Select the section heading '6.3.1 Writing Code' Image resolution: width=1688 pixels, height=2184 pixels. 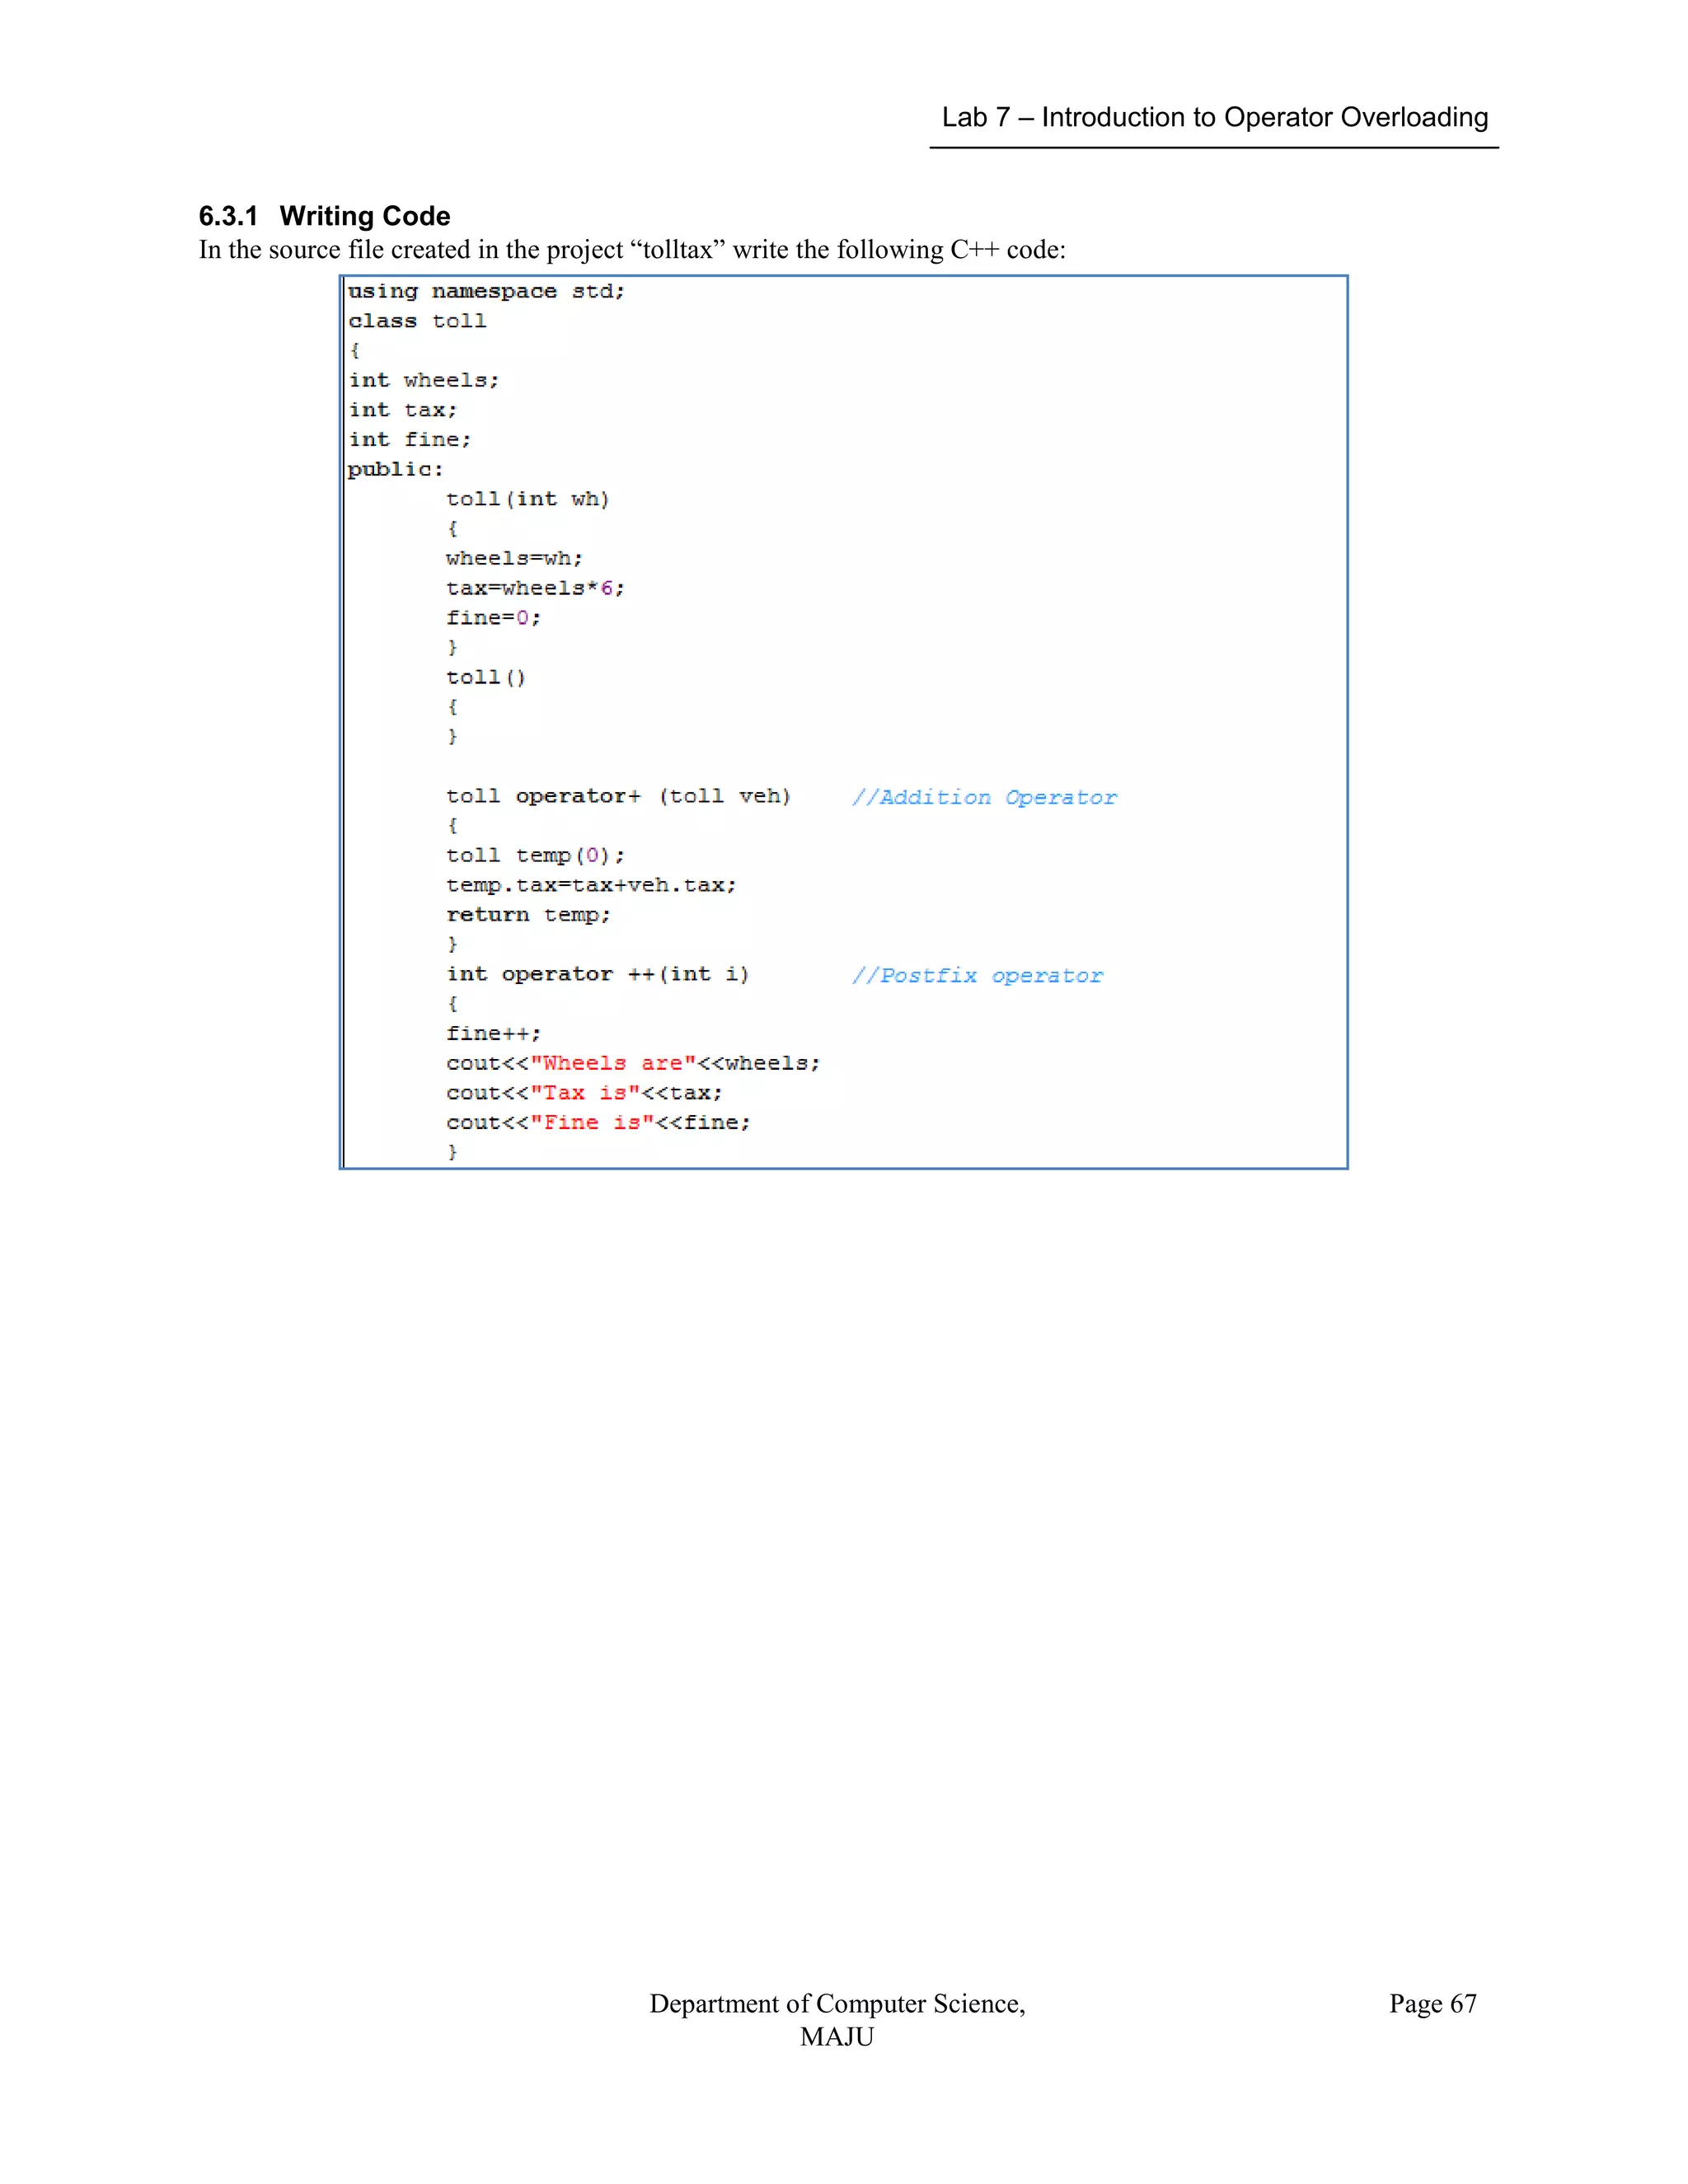(324, 216)
